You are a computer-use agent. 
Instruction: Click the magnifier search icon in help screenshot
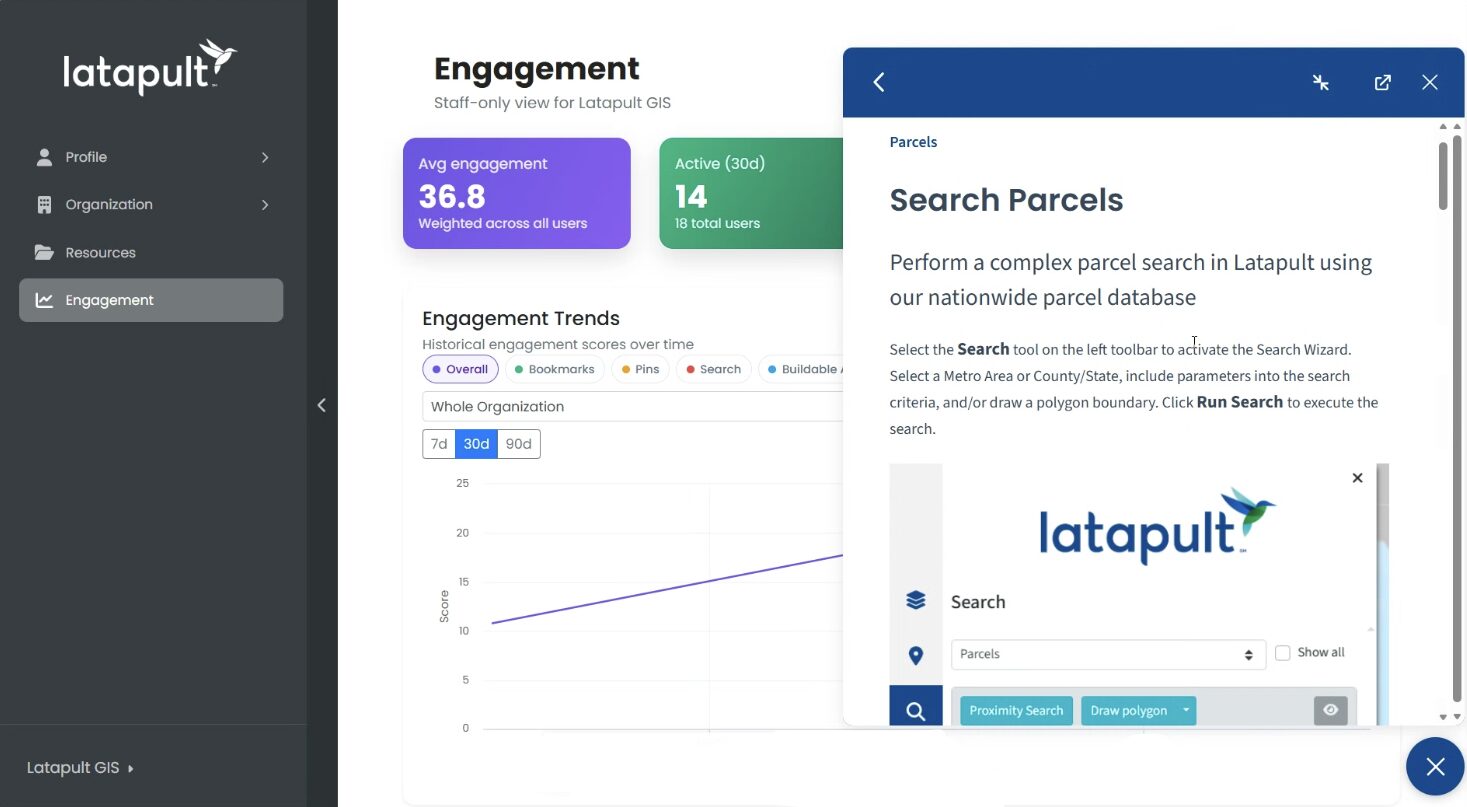click(915, 711)
